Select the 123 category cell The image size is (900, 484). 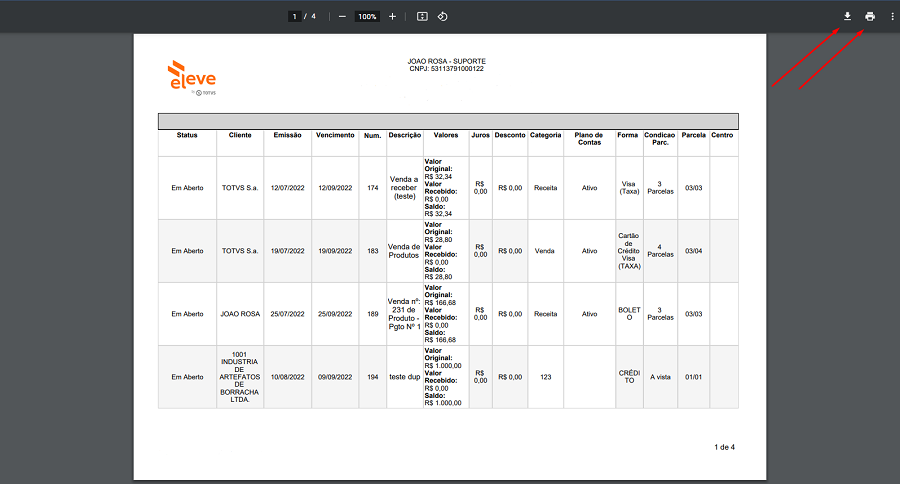pyautogui.click(x=545, y=377)
